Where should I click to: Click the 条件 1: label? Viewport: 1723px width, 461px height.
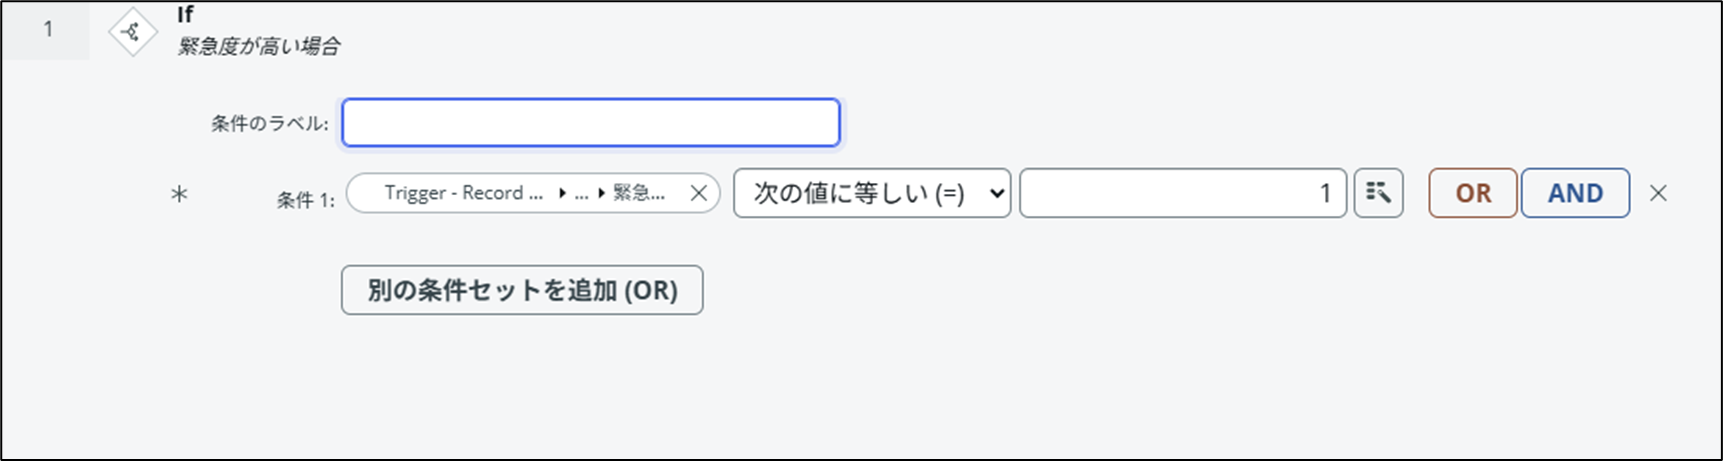click(305, 200)
